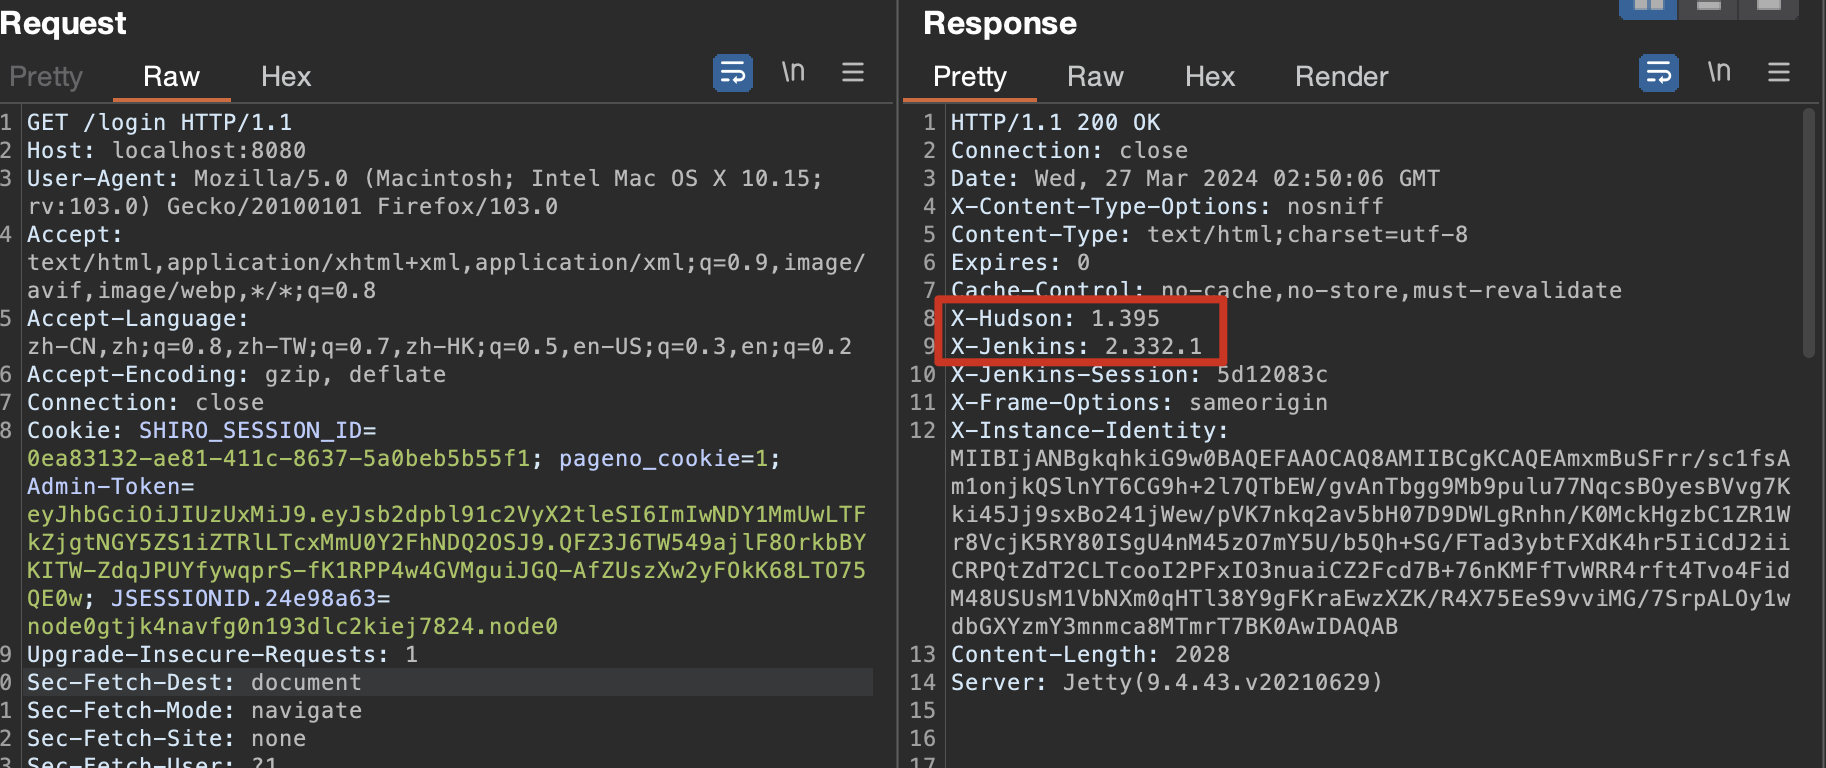Image resolution: width=1826 pixels, height=768 pixels.
Task: Click the request 'Connection: close' line
Action: pos(145,402)
